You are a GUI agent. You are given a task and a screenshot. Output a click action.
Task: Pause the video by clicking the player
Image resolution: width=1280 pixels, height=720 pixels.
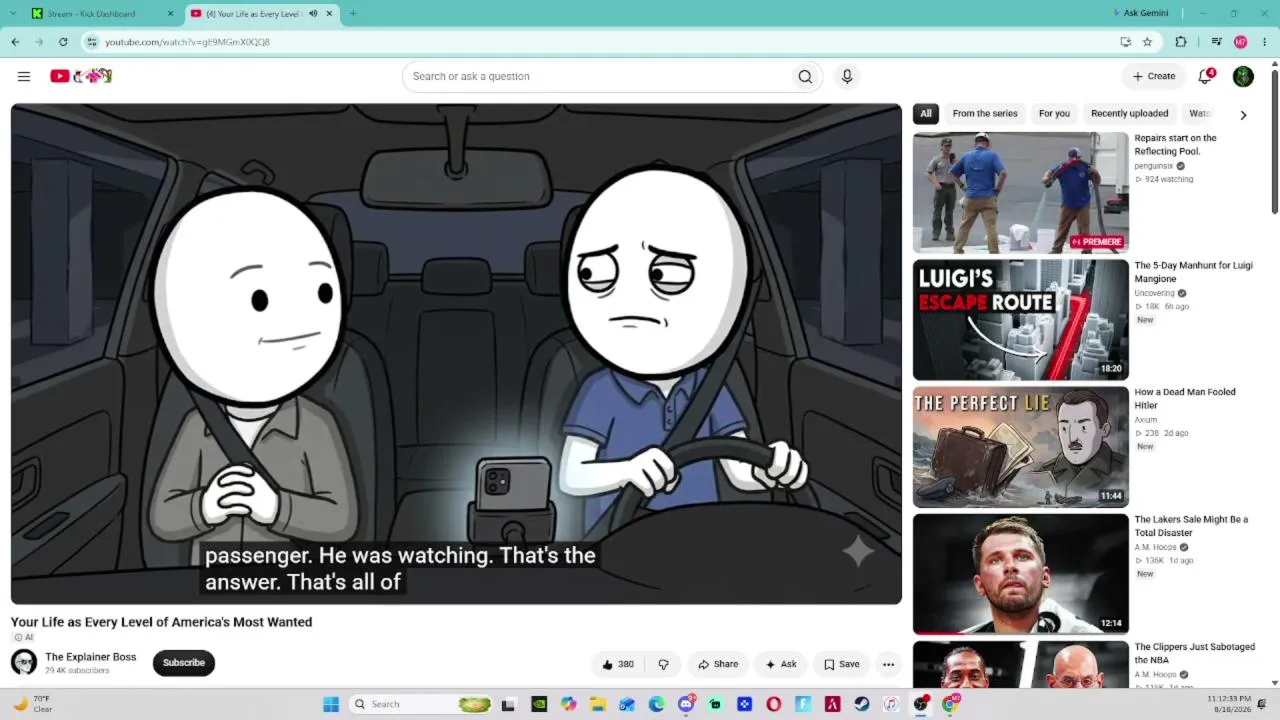(456, 354)
